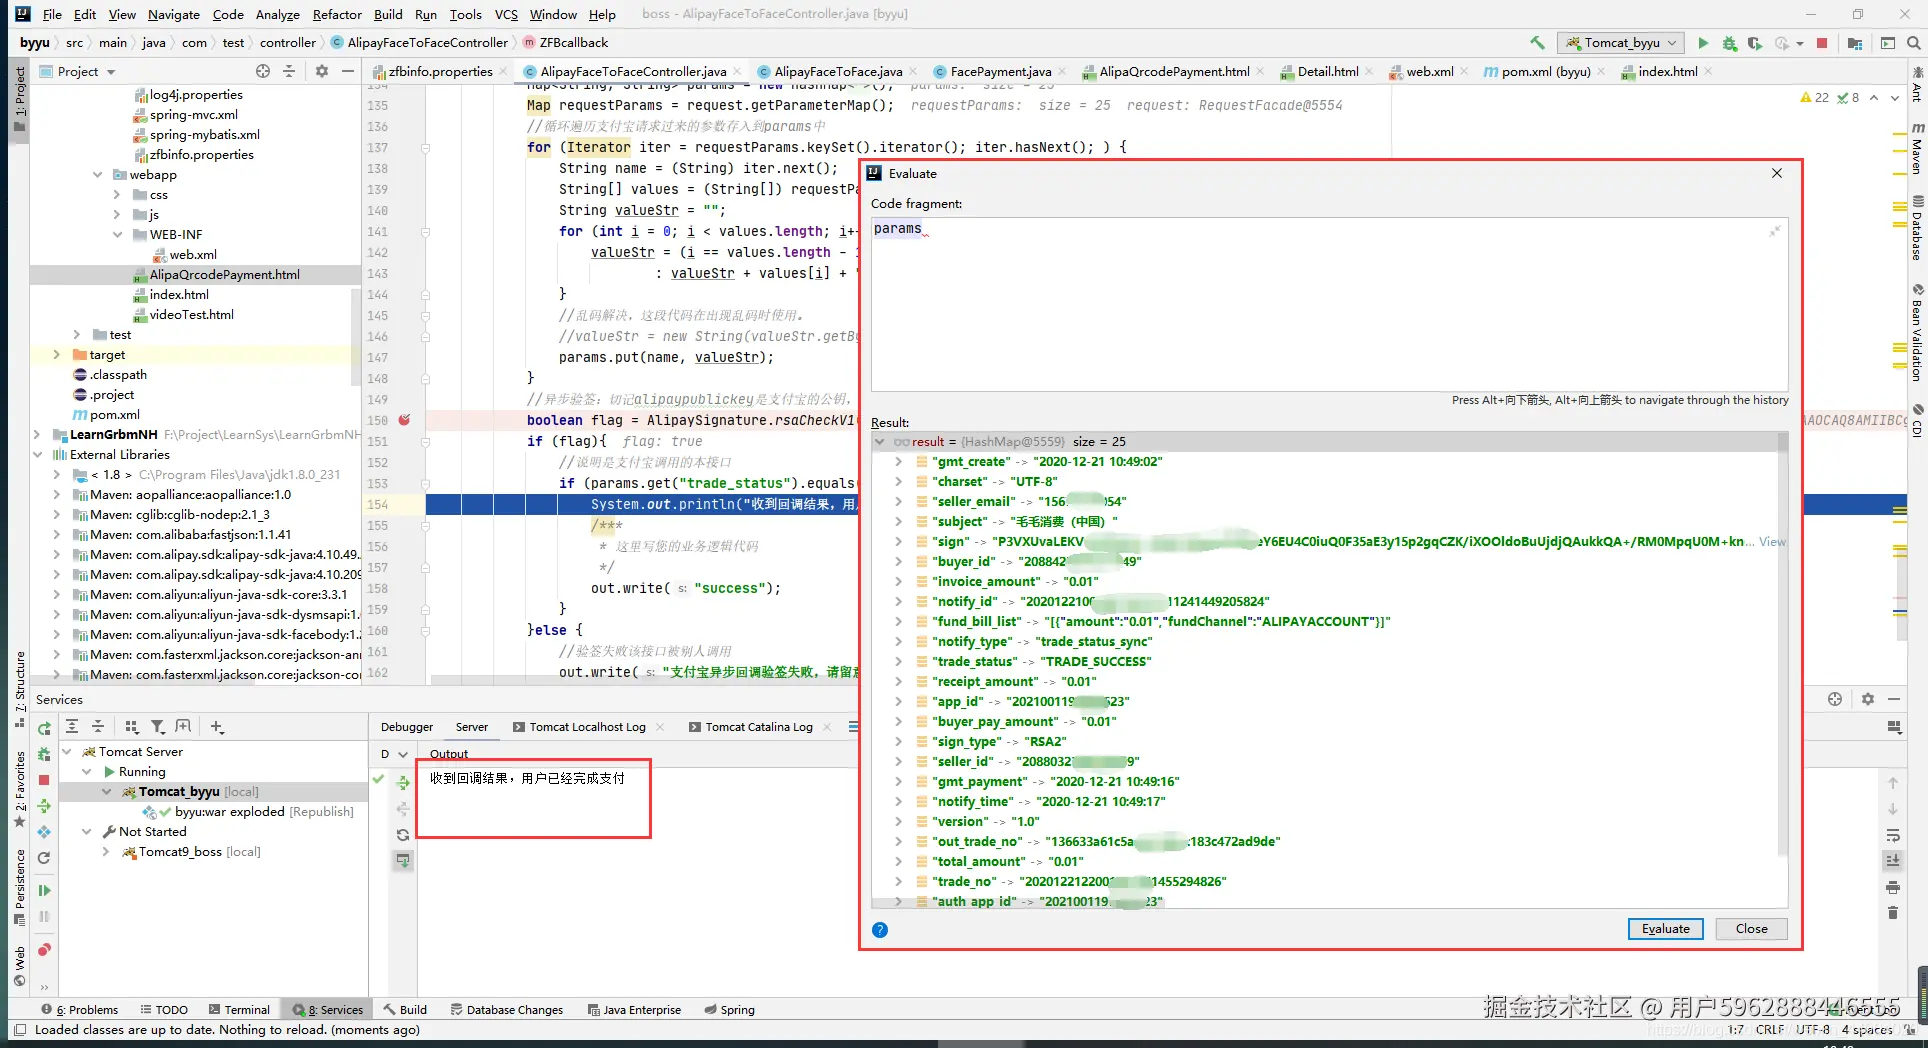Open the Refactor menu
Viewport: 1928px width, 1048px height.
click(337, 14)
